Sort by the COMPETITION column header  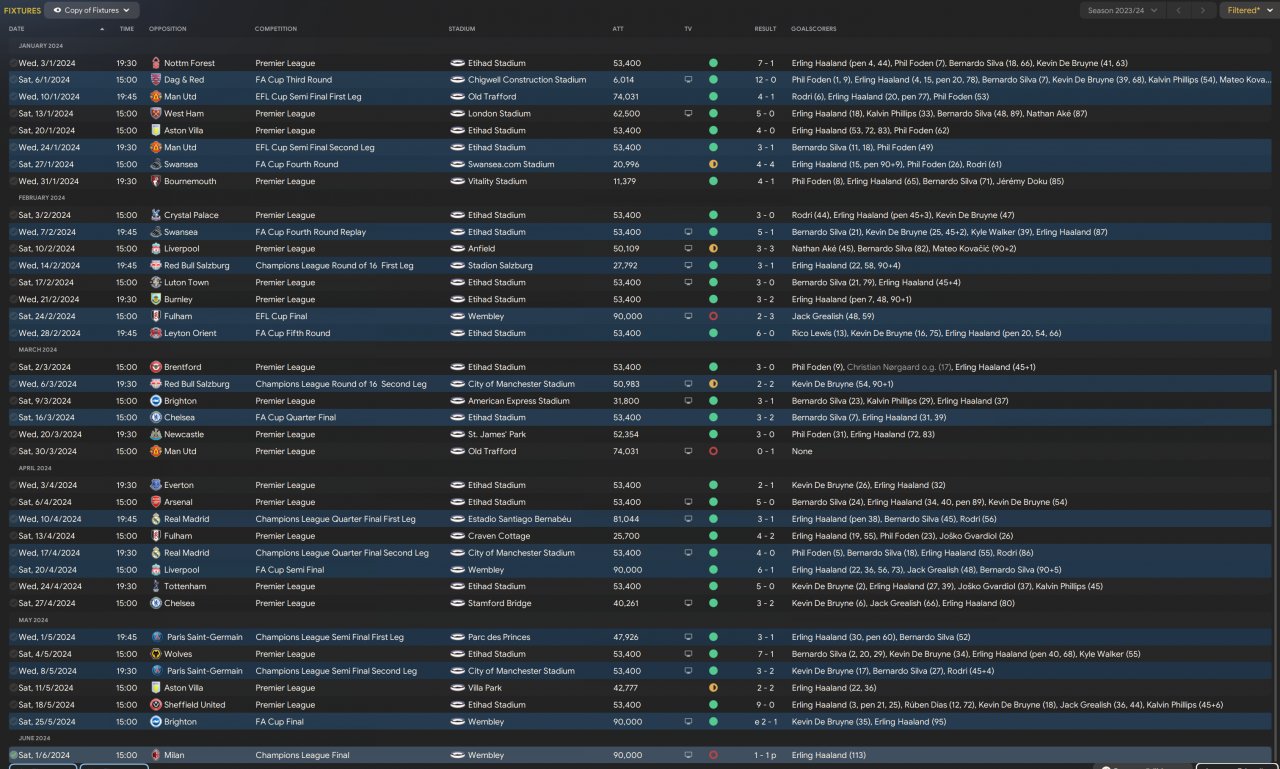(276, 29)
